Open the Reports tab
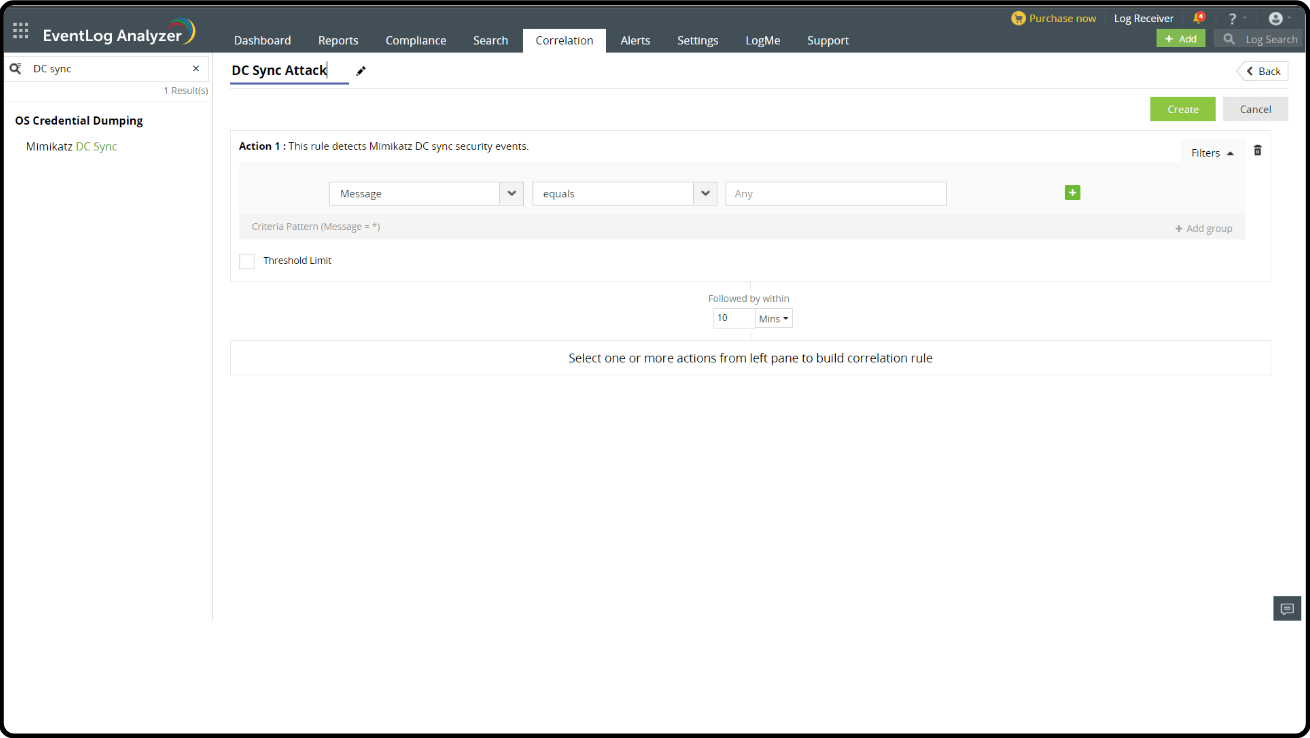 point(338,40)
